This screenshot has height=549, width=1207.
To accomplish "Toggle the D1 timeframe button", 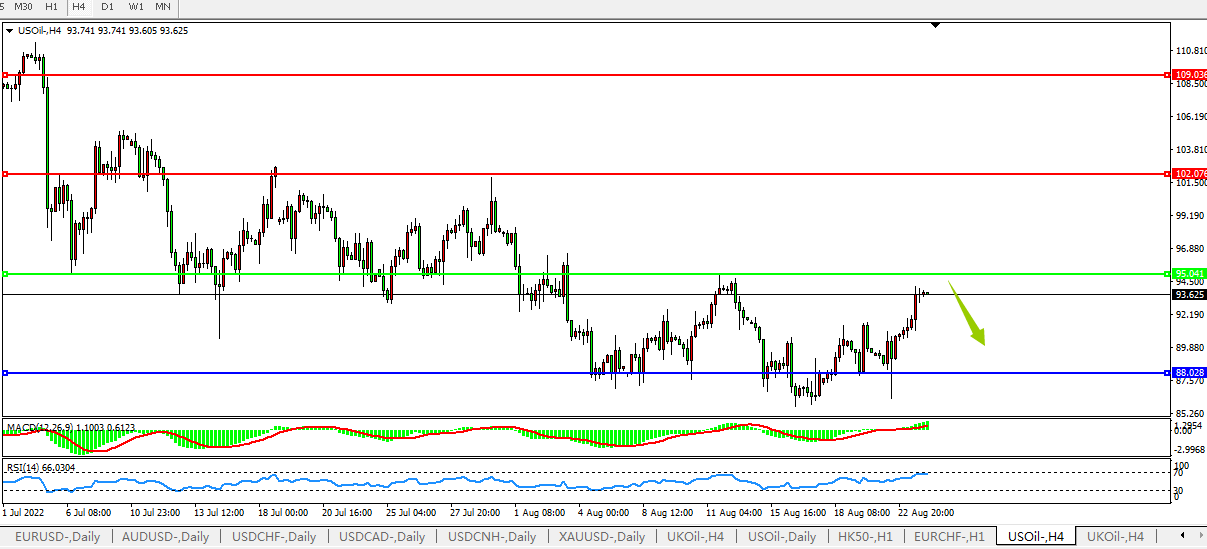I will pos(108,7).
